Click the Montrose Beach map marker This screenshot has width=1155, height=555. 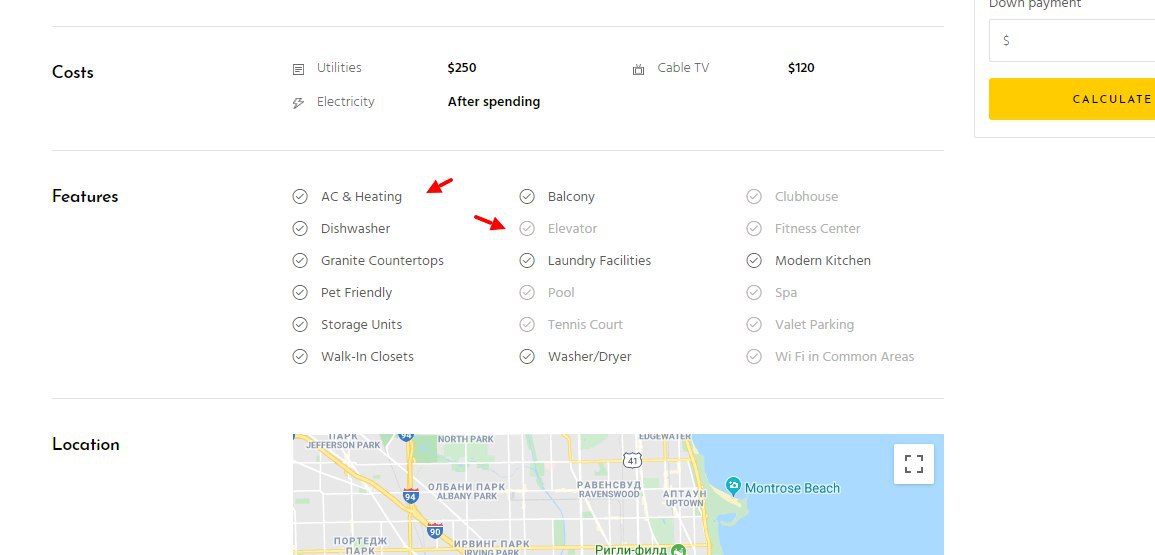[x=733, y=486]
